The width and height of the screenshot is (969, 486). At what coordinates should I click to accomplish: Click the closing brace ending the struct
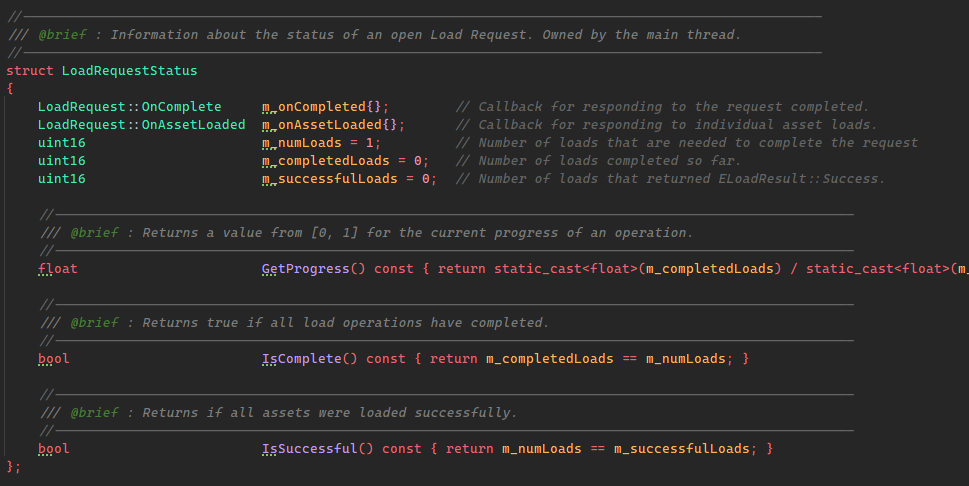(10, 466)
